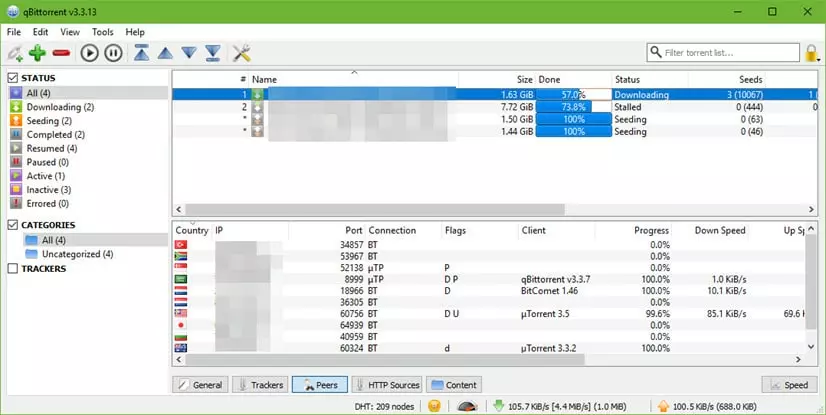Image resolution: width=826 pixels, height=415 pixels.
Task: Move torrent up in queue
Action: 165,53
